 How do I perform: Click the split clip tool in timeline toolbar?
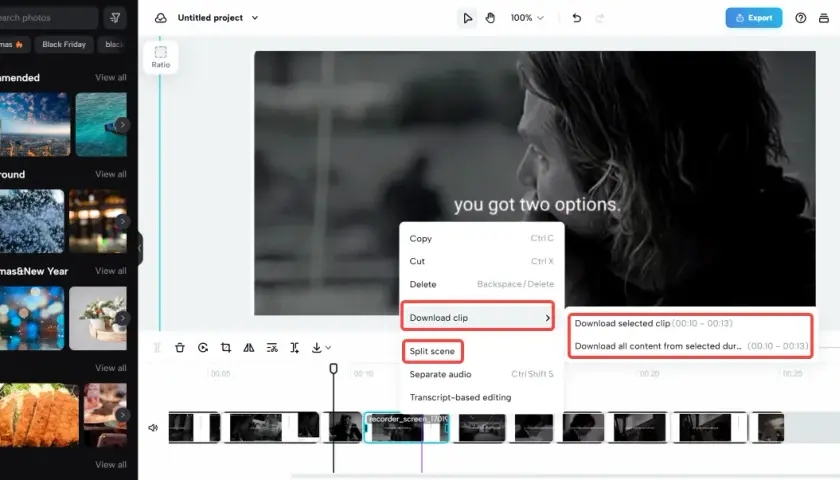tap(157, 348)
